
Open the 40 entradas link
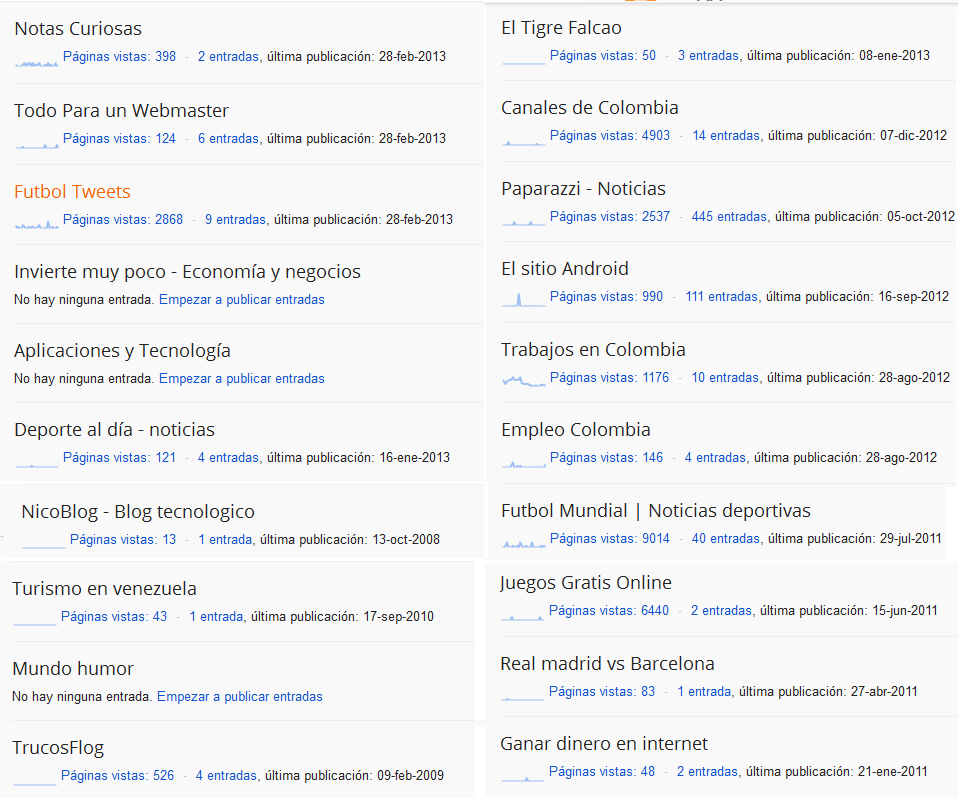point(725,539)
